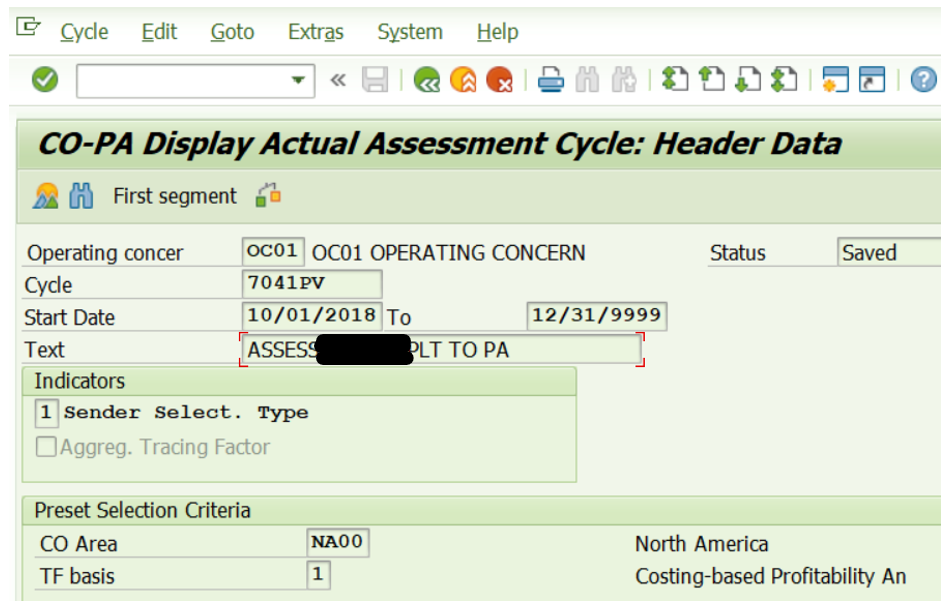This screenshot has width=945, height=611.
Task: Click the green Back arrow icon
Action: [427, 80]
